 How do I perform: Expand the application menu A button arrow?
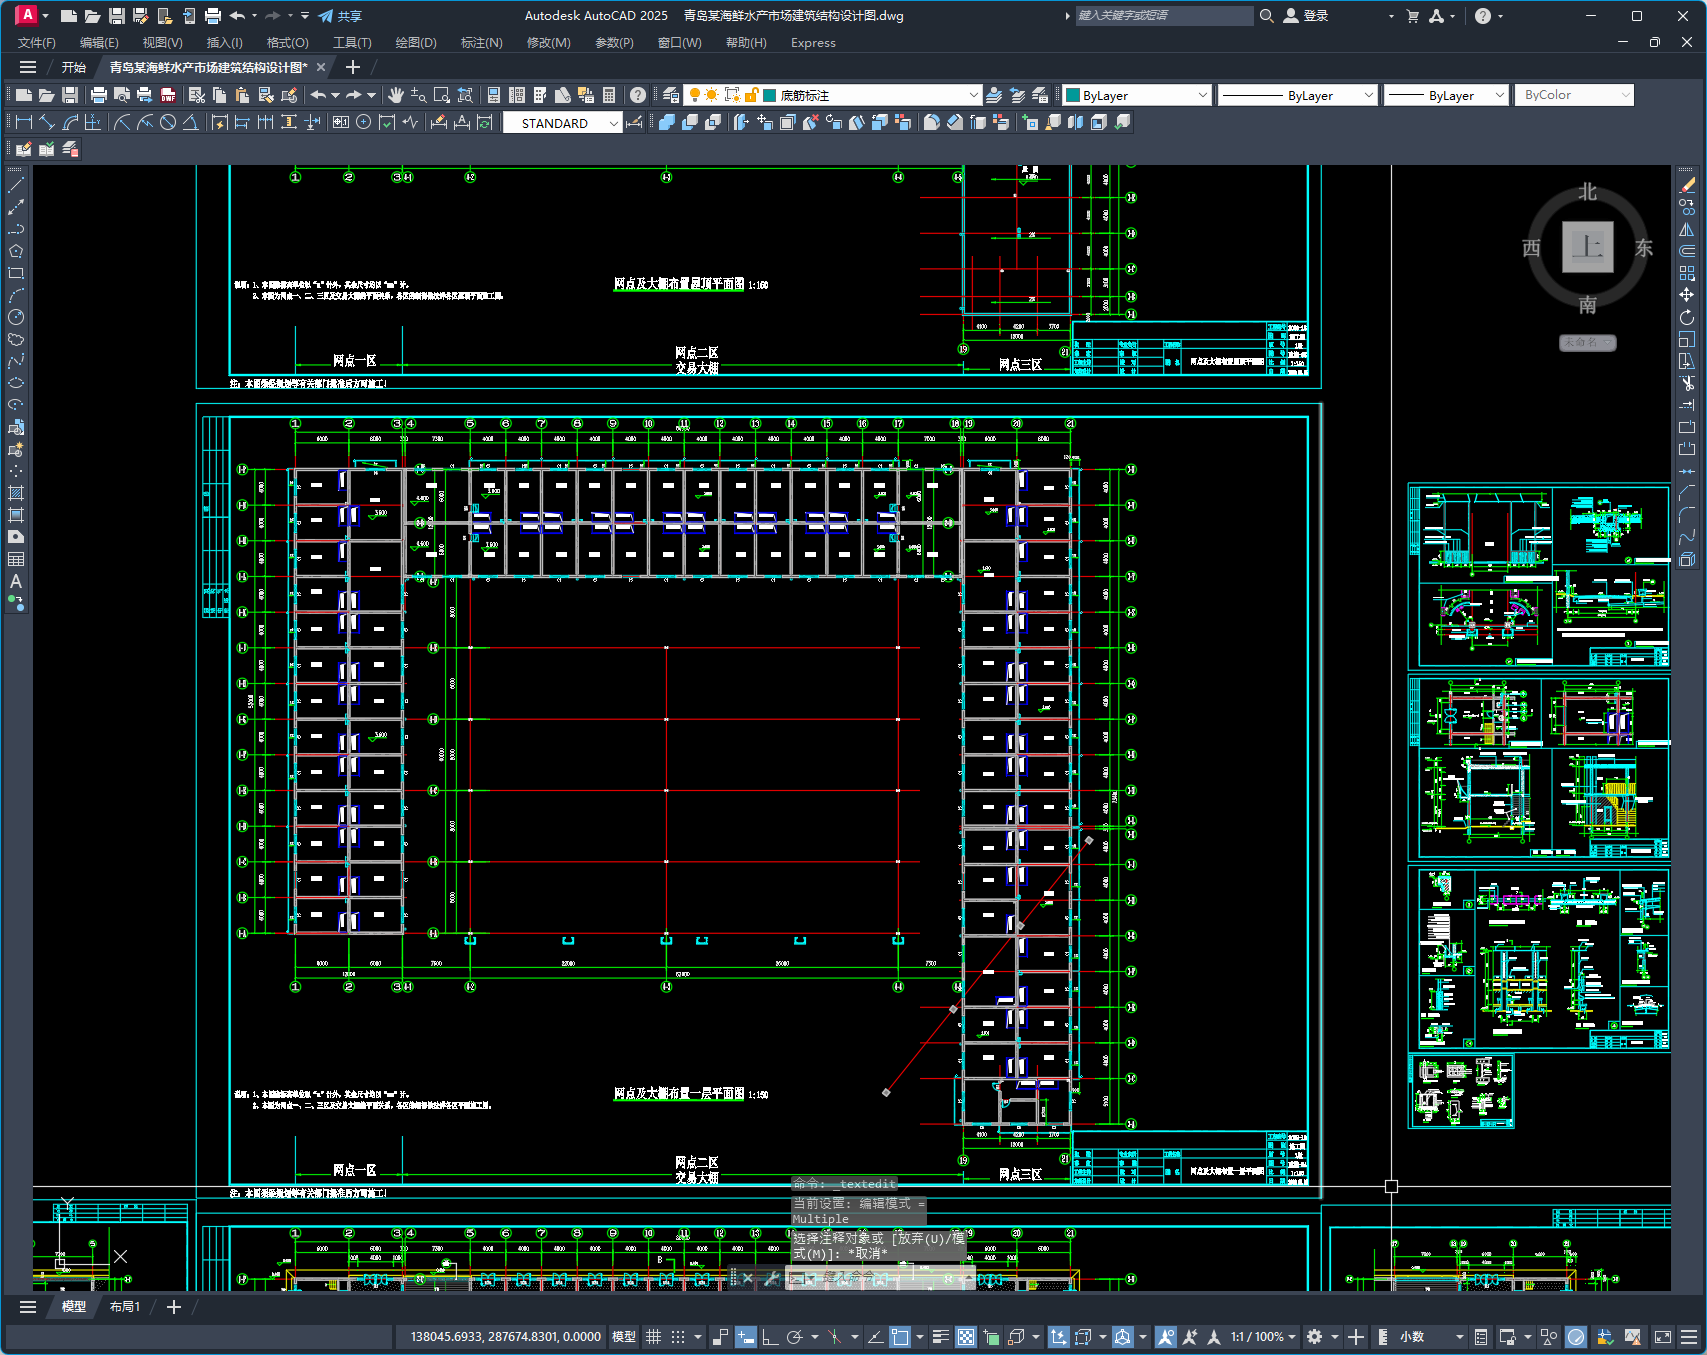click(45, 16)
